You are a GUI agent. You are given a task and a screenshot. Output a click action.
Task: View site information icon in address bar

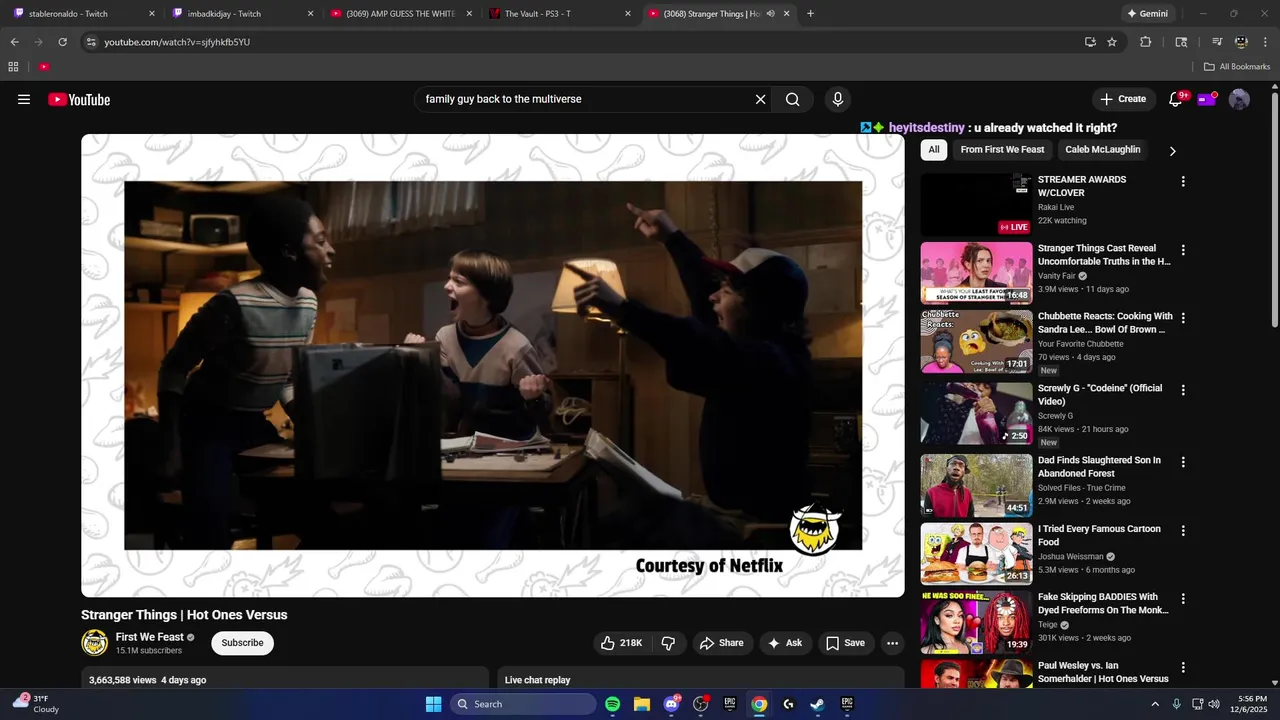(91, 42)
